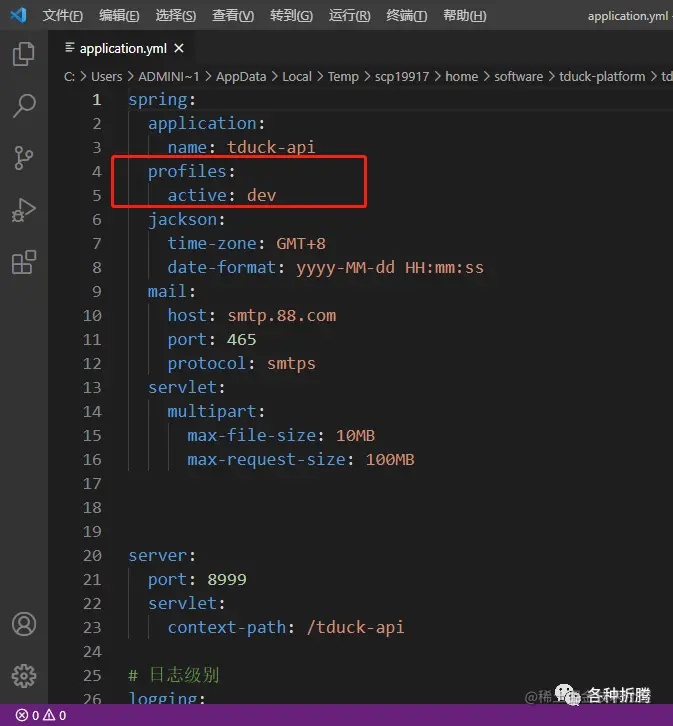673x726 pixels.
Task: Open the Source Control view
Action: (24, 158)
